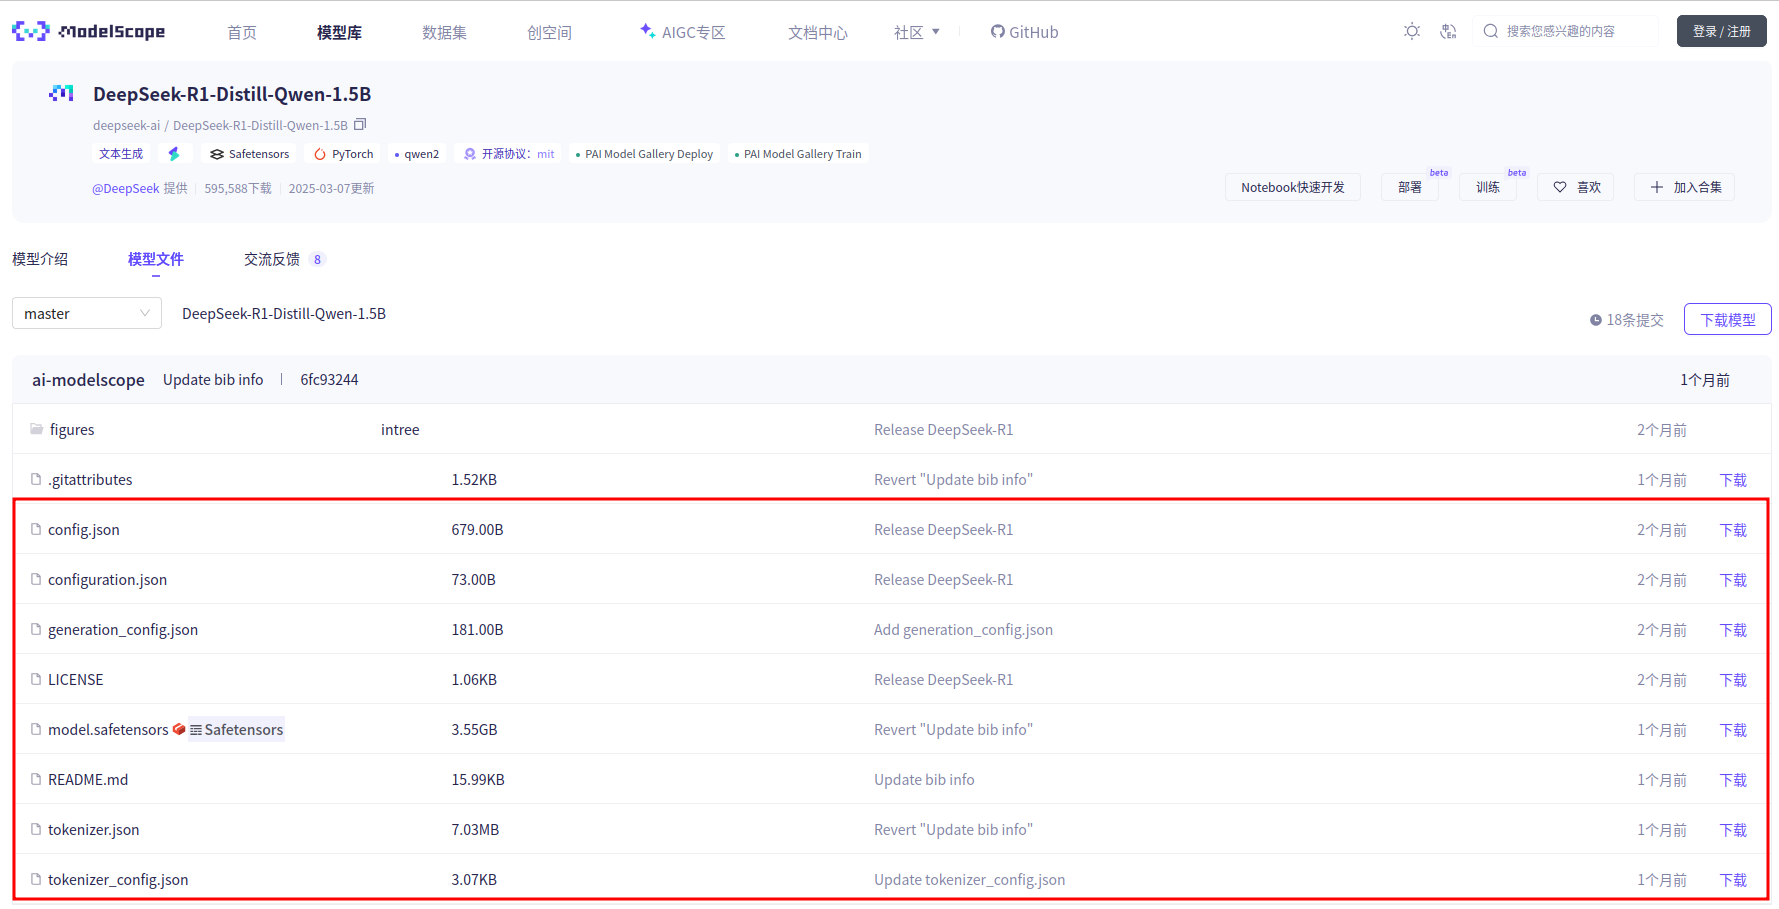
Task: Switch to 模型文件 tab
Action: pyautogui.click(x=156, y=259)
